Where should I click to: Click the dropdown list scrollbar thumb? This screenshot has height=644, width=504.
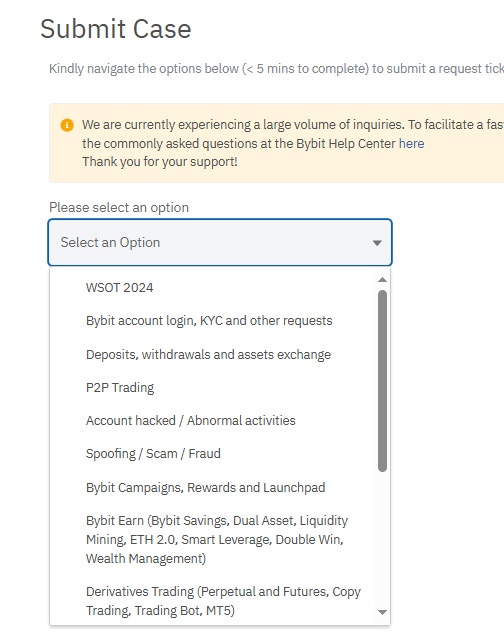pyautogui.click(x=382, y=381)
